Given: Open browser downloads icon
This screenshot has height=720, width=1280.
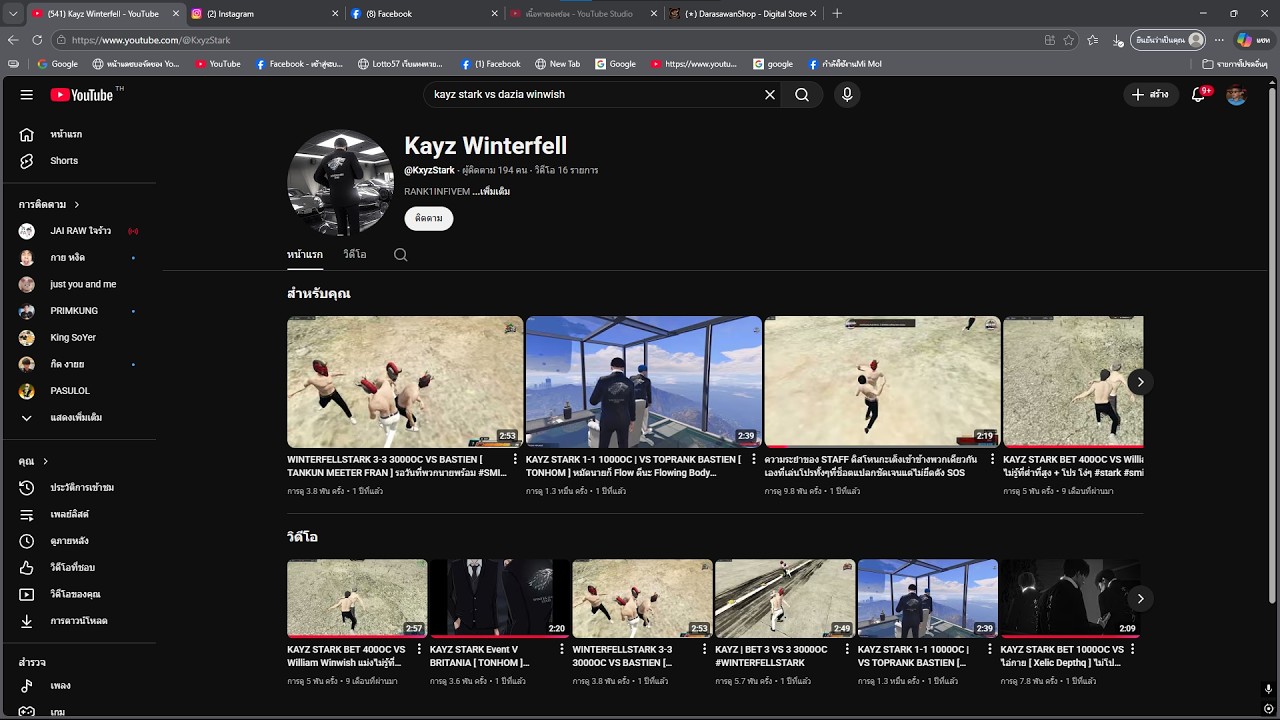Looking at the screenshot, I should pos(1117,40).
